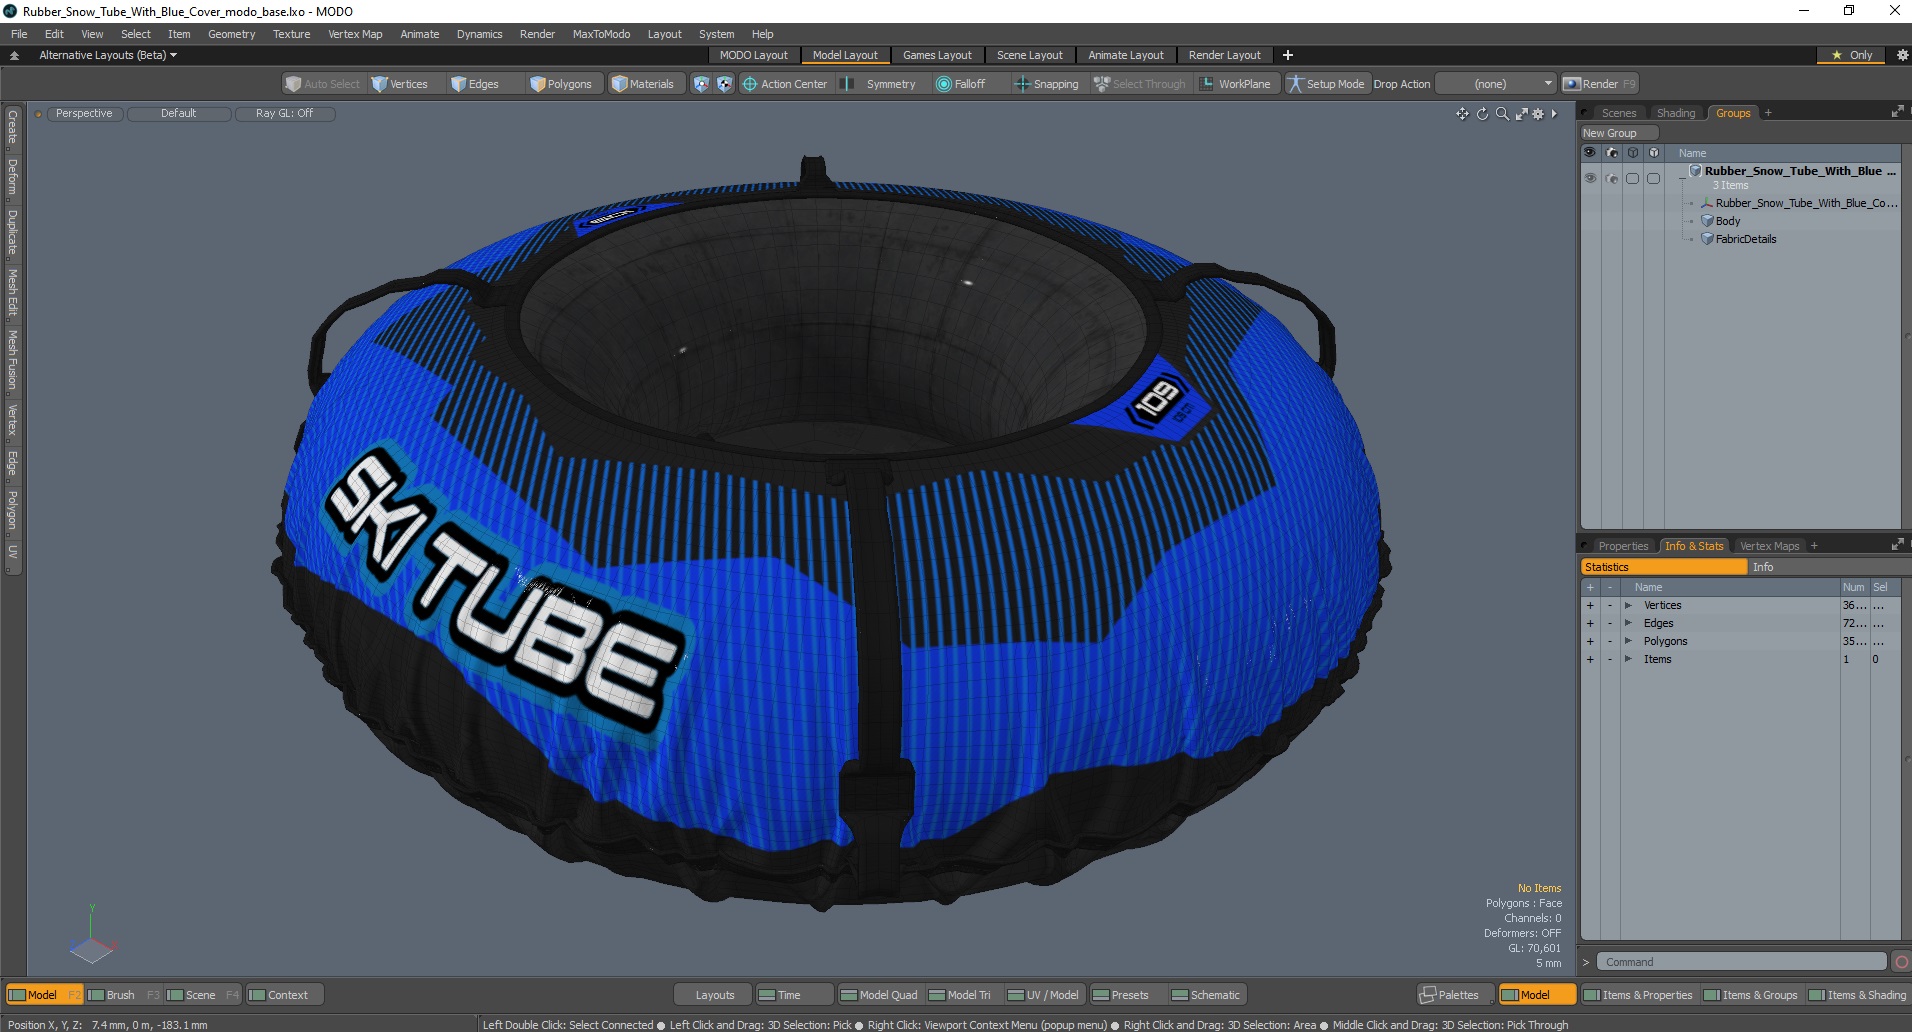Switch to Games Layout tab

(937, 55)
